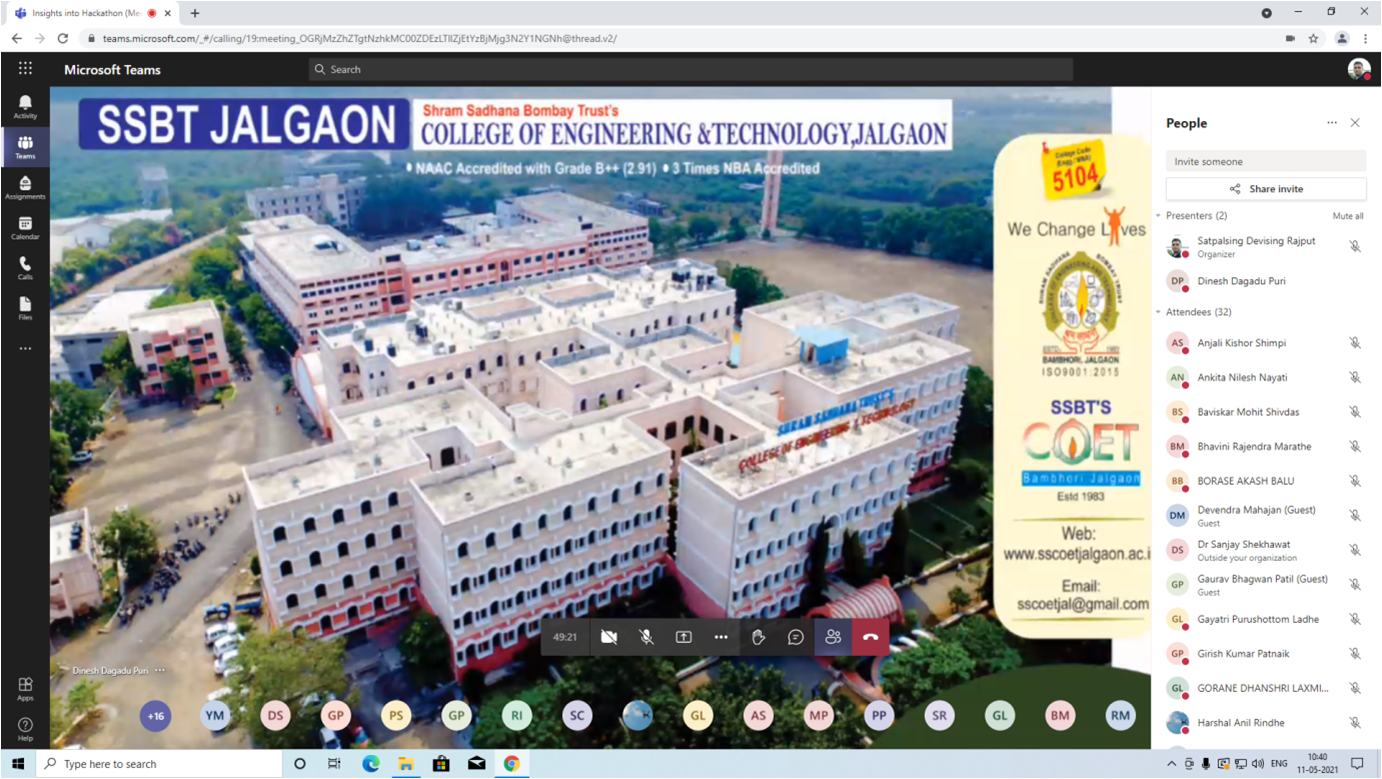Image resolution: width=1382 pixels, height=779 pixels.
Task: Open the profile picture menu
Action: (1359, 69)
